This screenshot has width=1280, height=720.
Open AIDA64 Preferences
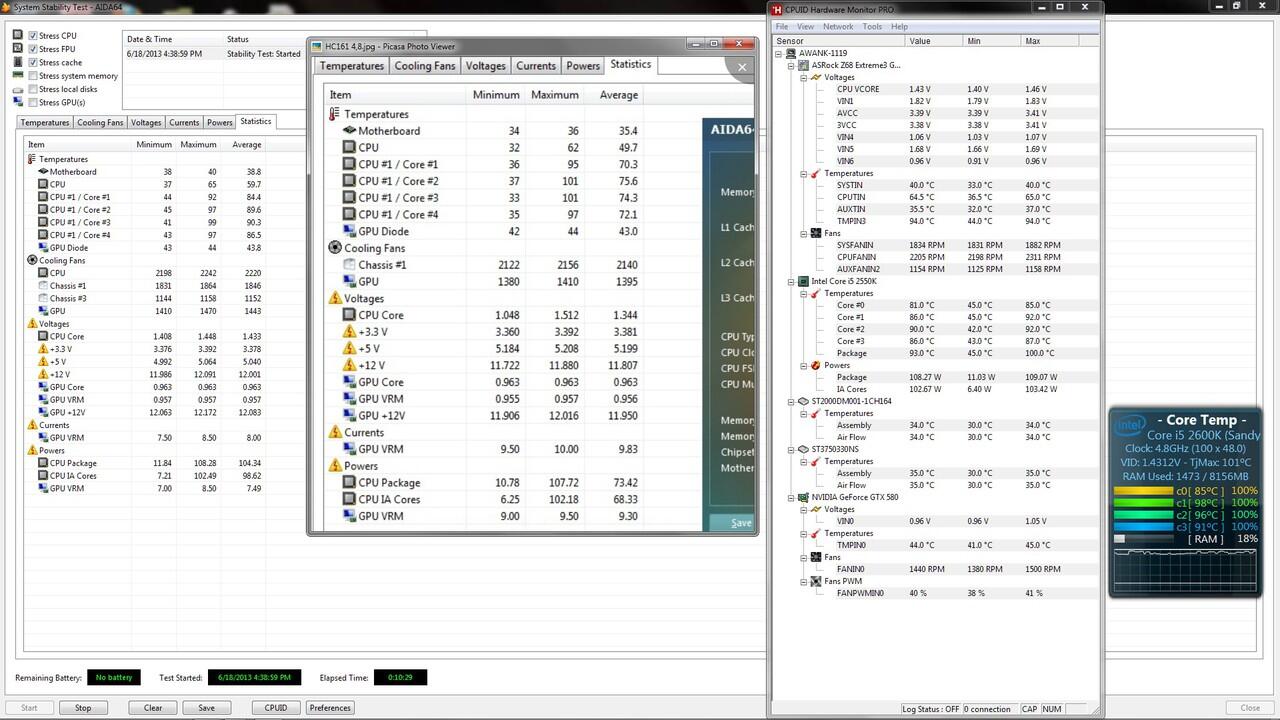330,708
